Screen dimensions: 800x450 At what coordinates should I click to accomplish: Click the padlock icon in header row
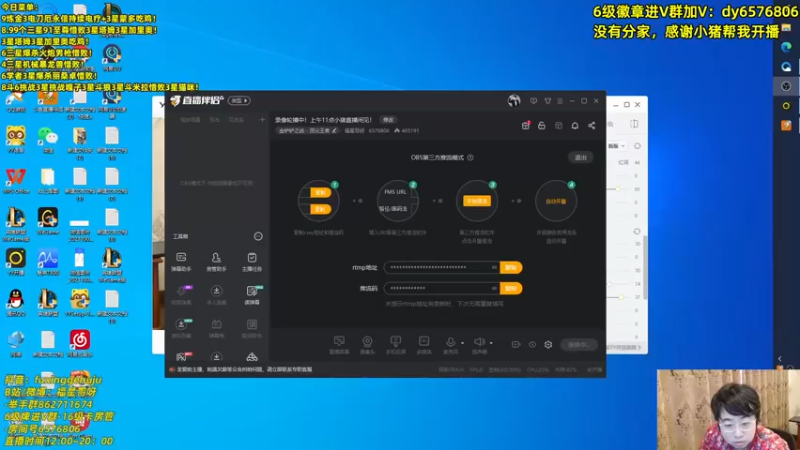(542, 125)
